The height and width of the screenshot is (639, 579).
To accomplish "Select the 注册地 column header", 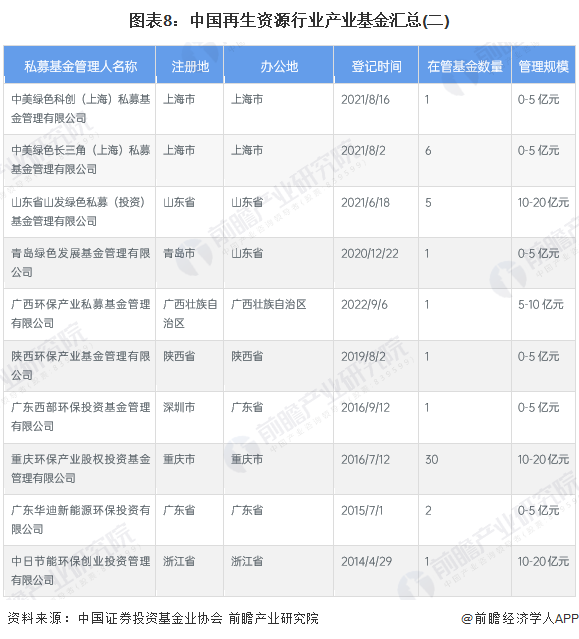I will click(x=190, y=66).
